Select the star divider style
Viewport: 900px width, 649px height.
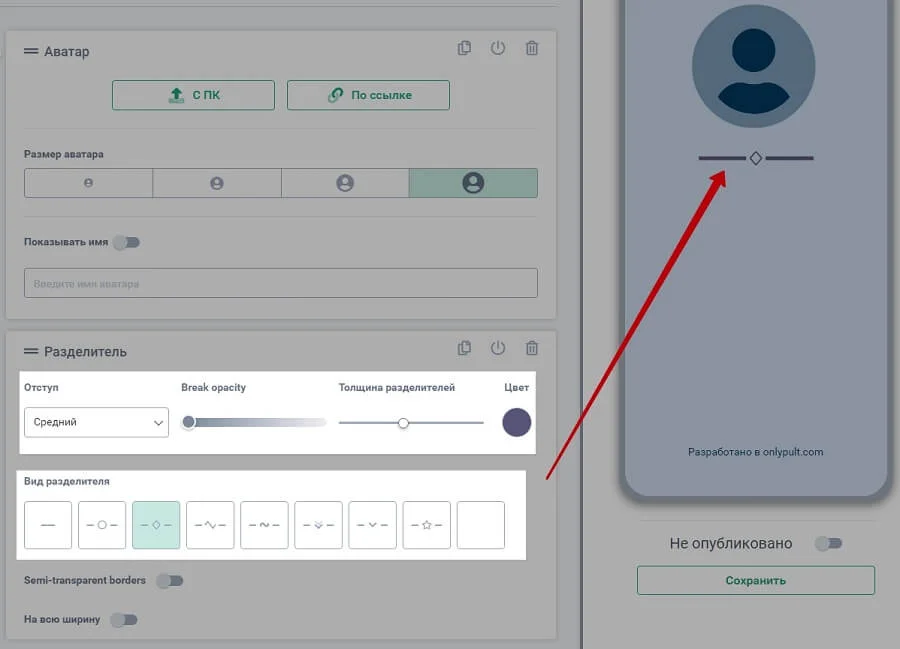point(426,525)
